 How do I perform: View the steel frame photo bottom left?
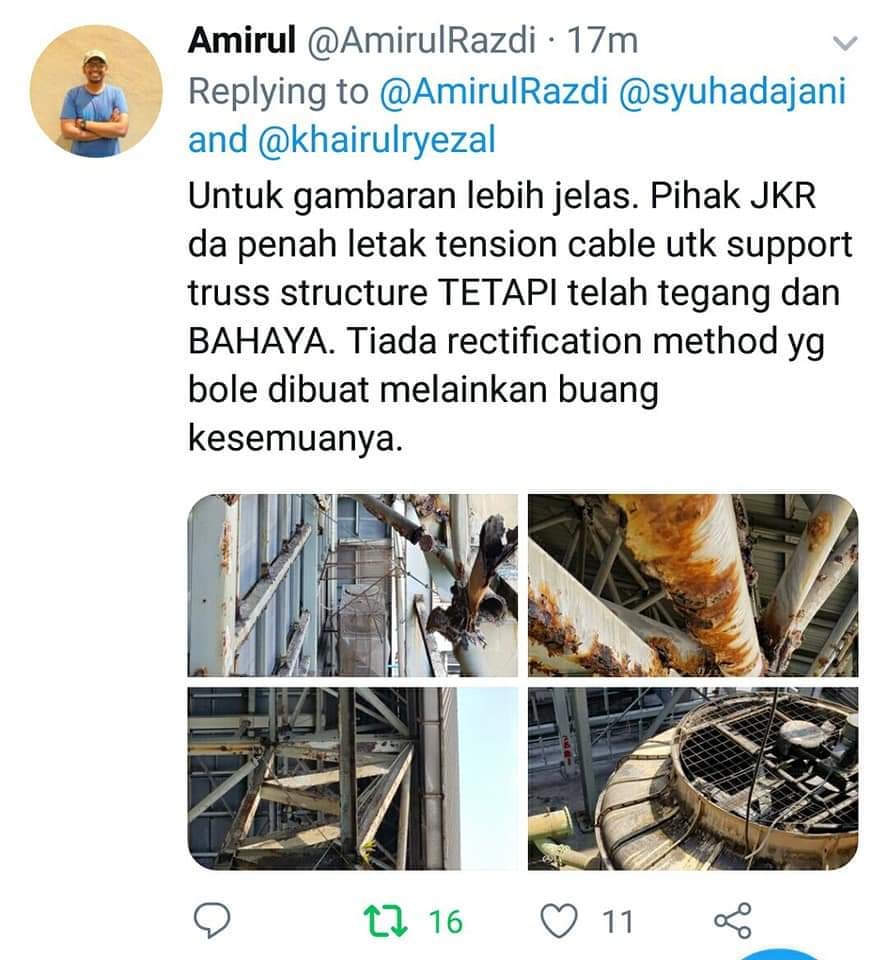tap(352, 778)
